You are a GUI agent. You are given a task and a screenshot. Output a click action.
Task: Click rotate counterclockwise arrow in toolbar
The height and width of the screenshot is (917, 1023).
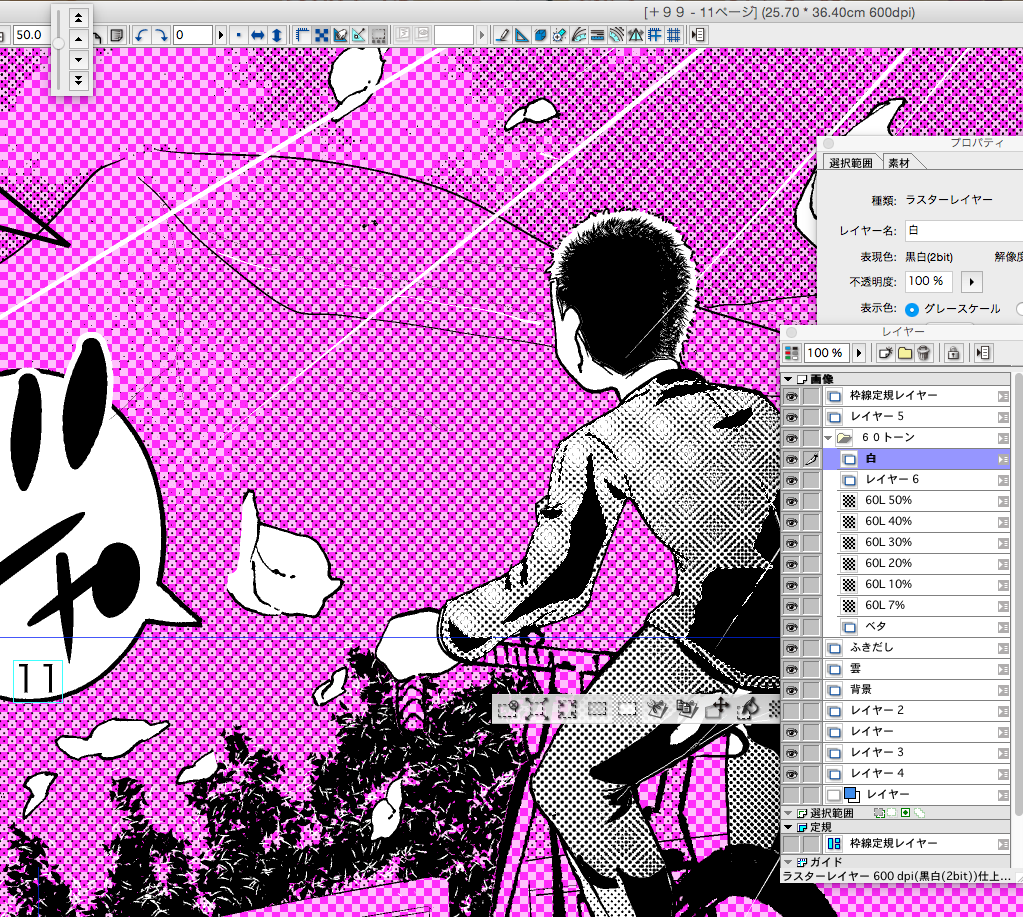140,35
